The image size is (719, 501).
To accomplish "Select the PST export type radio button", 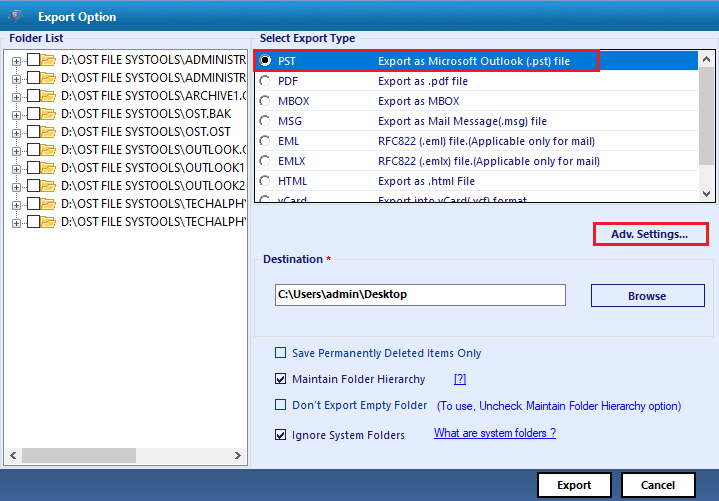I will tap(265, 61).
